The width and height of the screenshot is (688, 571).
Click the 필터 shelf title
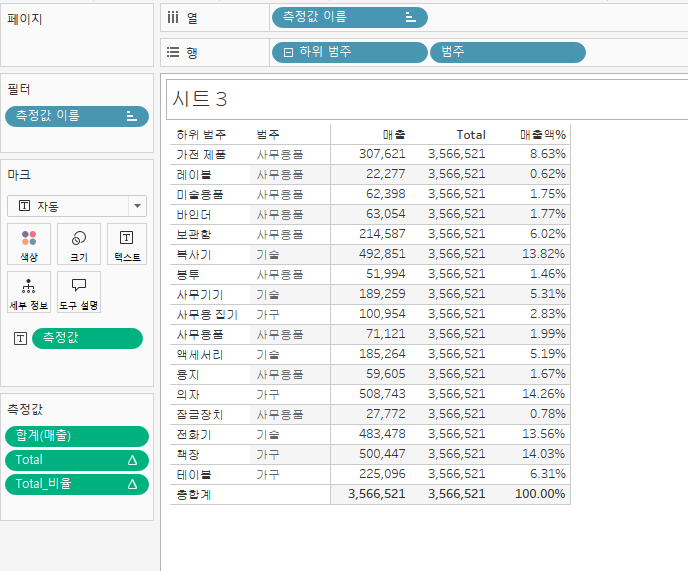(19, 90)
